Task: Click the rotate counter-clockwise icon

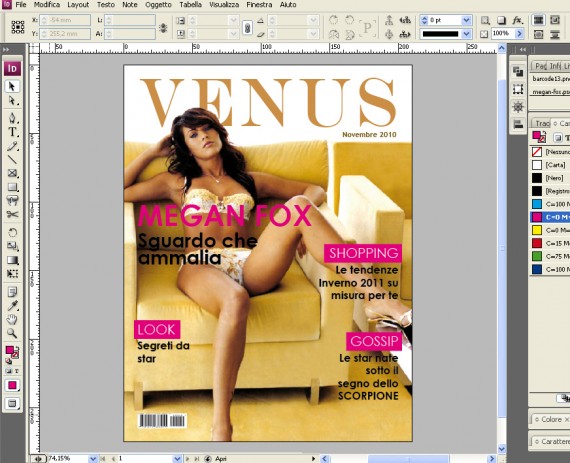Action: tap(349, 20)
